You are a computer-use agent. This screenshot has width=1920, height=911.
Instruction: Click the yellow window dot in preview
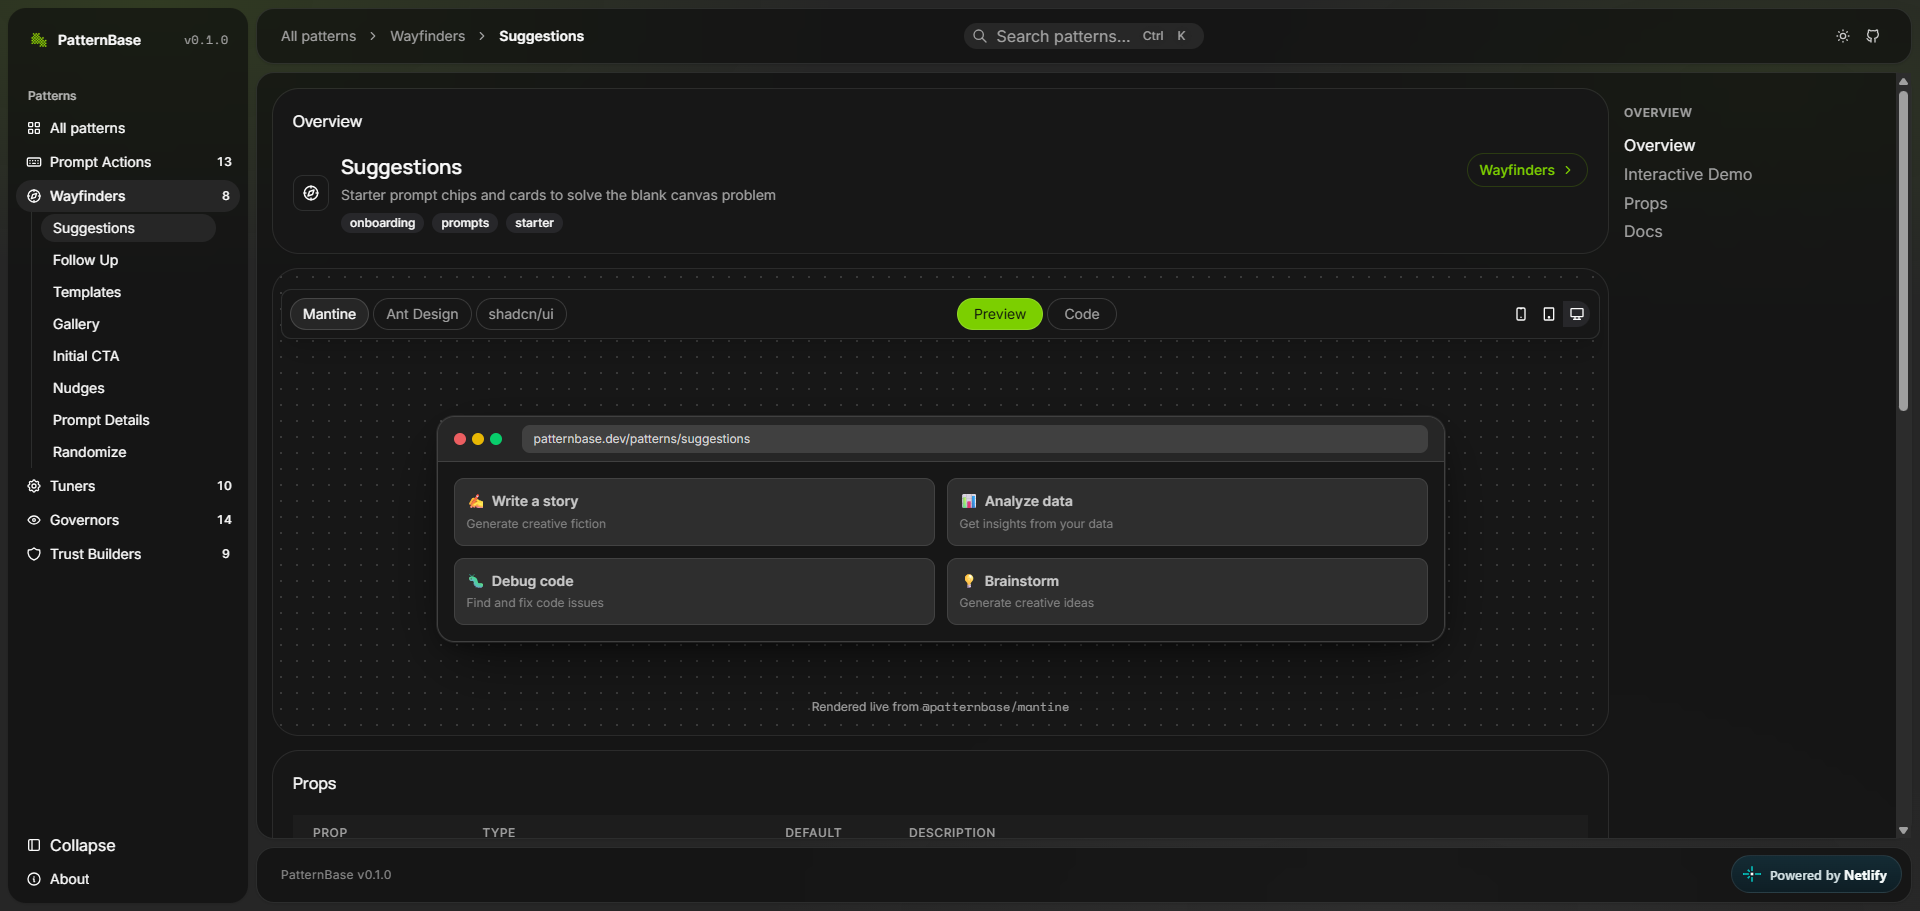pyautogui.click(x=478, y=439)
